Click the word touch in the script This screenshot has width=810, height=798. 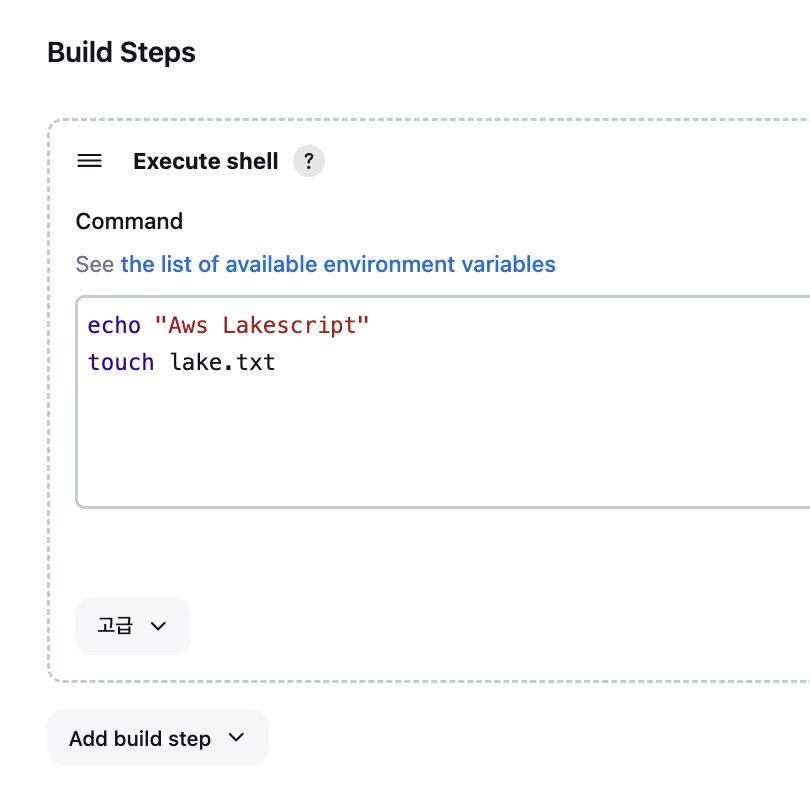[121, 361]
